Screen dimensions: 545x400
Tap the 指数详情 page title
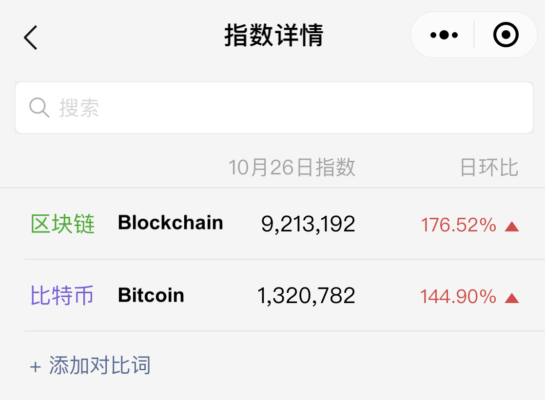pyautogui.click(x=274, y=35)
